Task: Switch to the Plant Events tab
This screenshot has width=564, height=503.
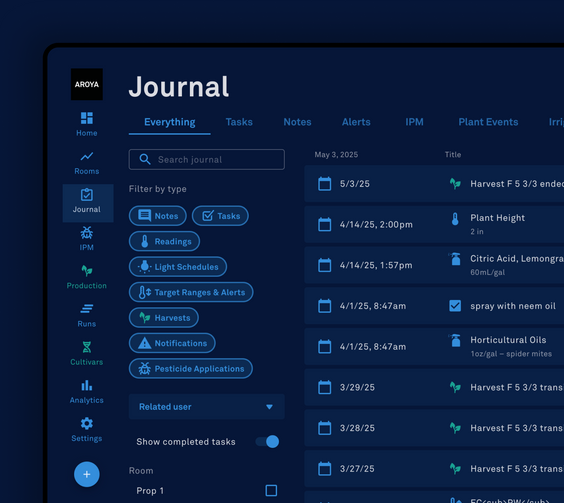Action: pyautogui.click(x=488, y=122)
